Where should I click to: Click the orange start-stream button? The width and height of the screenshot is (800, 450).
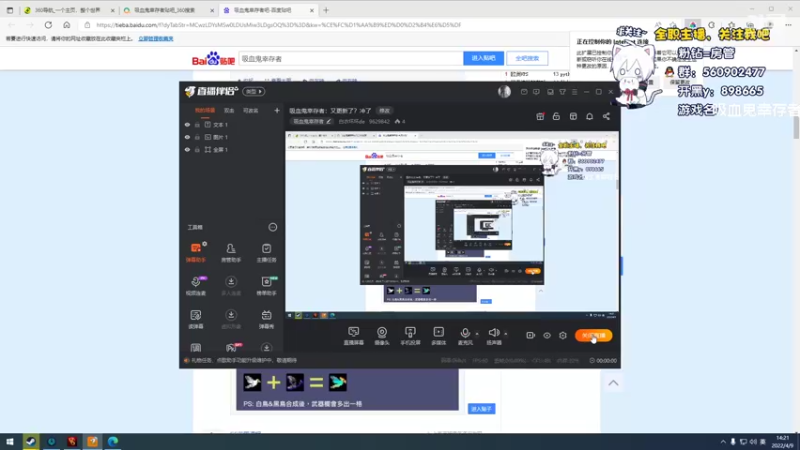594,335
